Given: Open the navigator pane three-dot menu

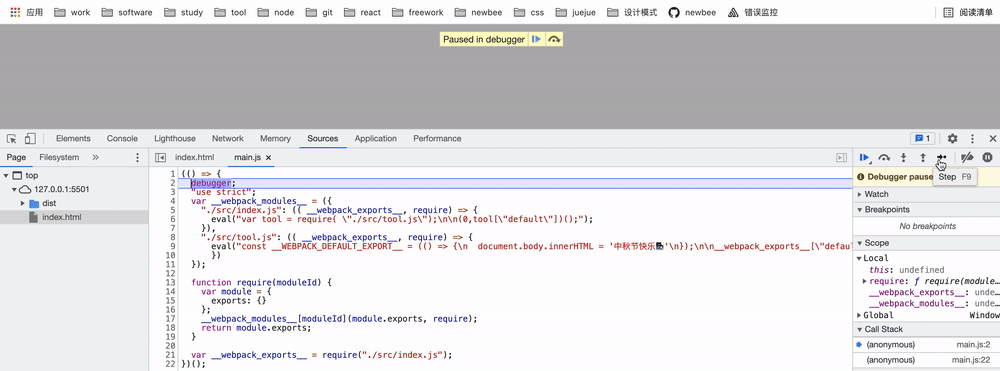Looking at the screenshot, I should 137,157.
